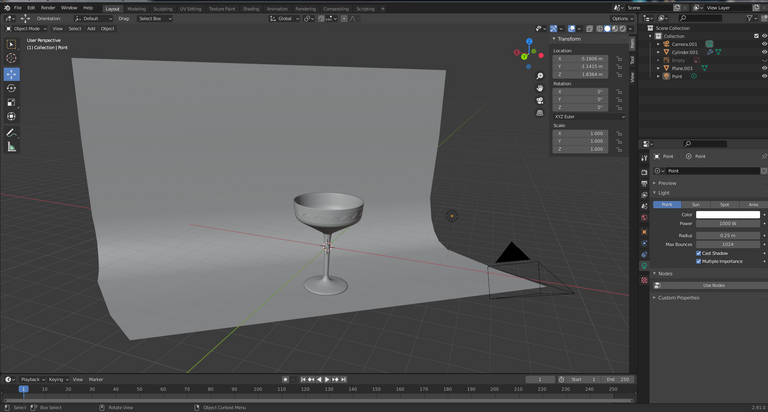Click the white light Color swatch
The image size is (768, 412).
click(x=727, y=214)
